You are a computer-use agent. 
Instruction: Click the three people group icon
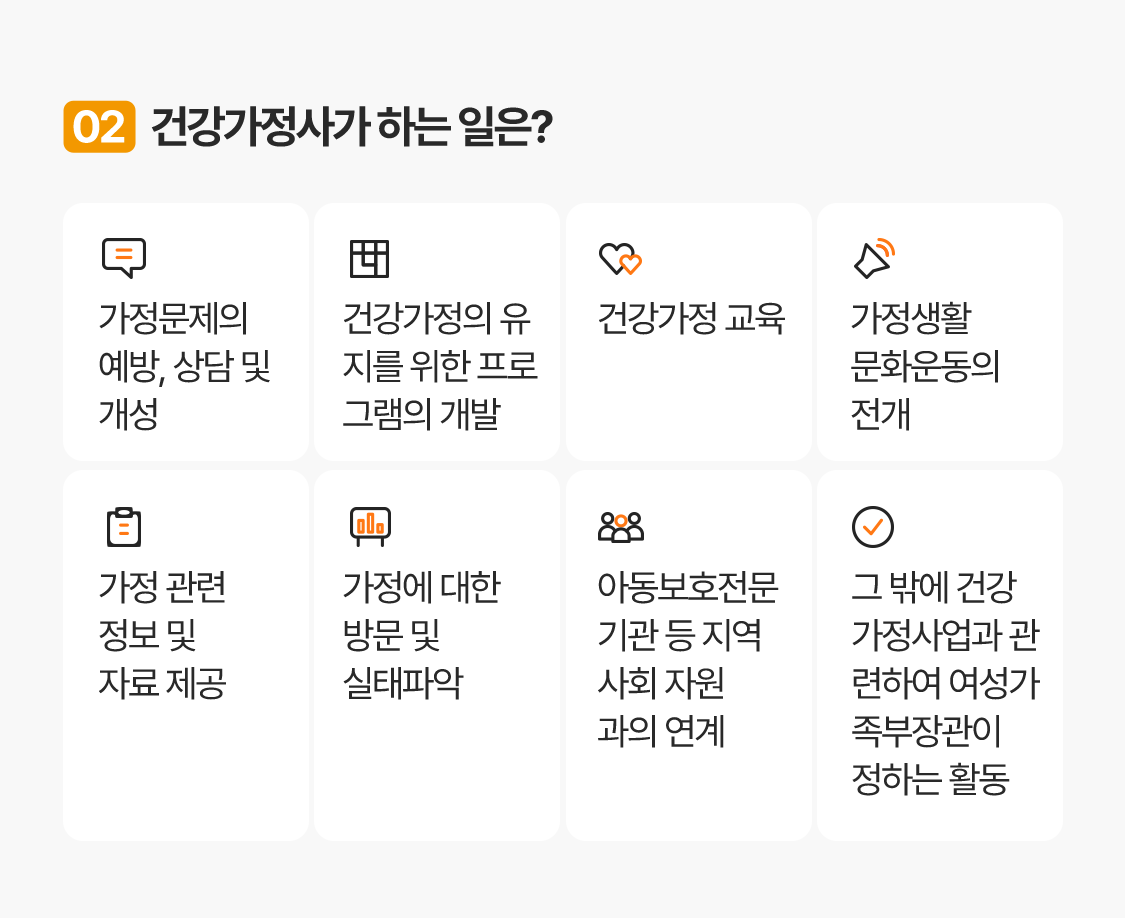621,527
